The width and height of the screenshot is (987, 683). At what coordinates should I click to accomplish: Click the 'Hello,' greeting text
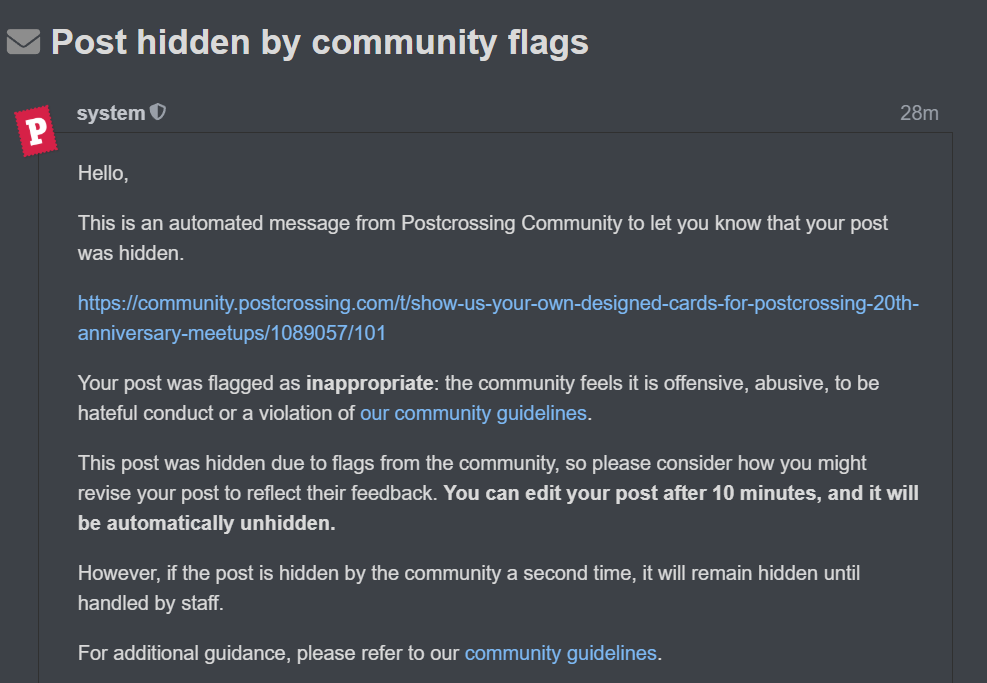point(103,173)
